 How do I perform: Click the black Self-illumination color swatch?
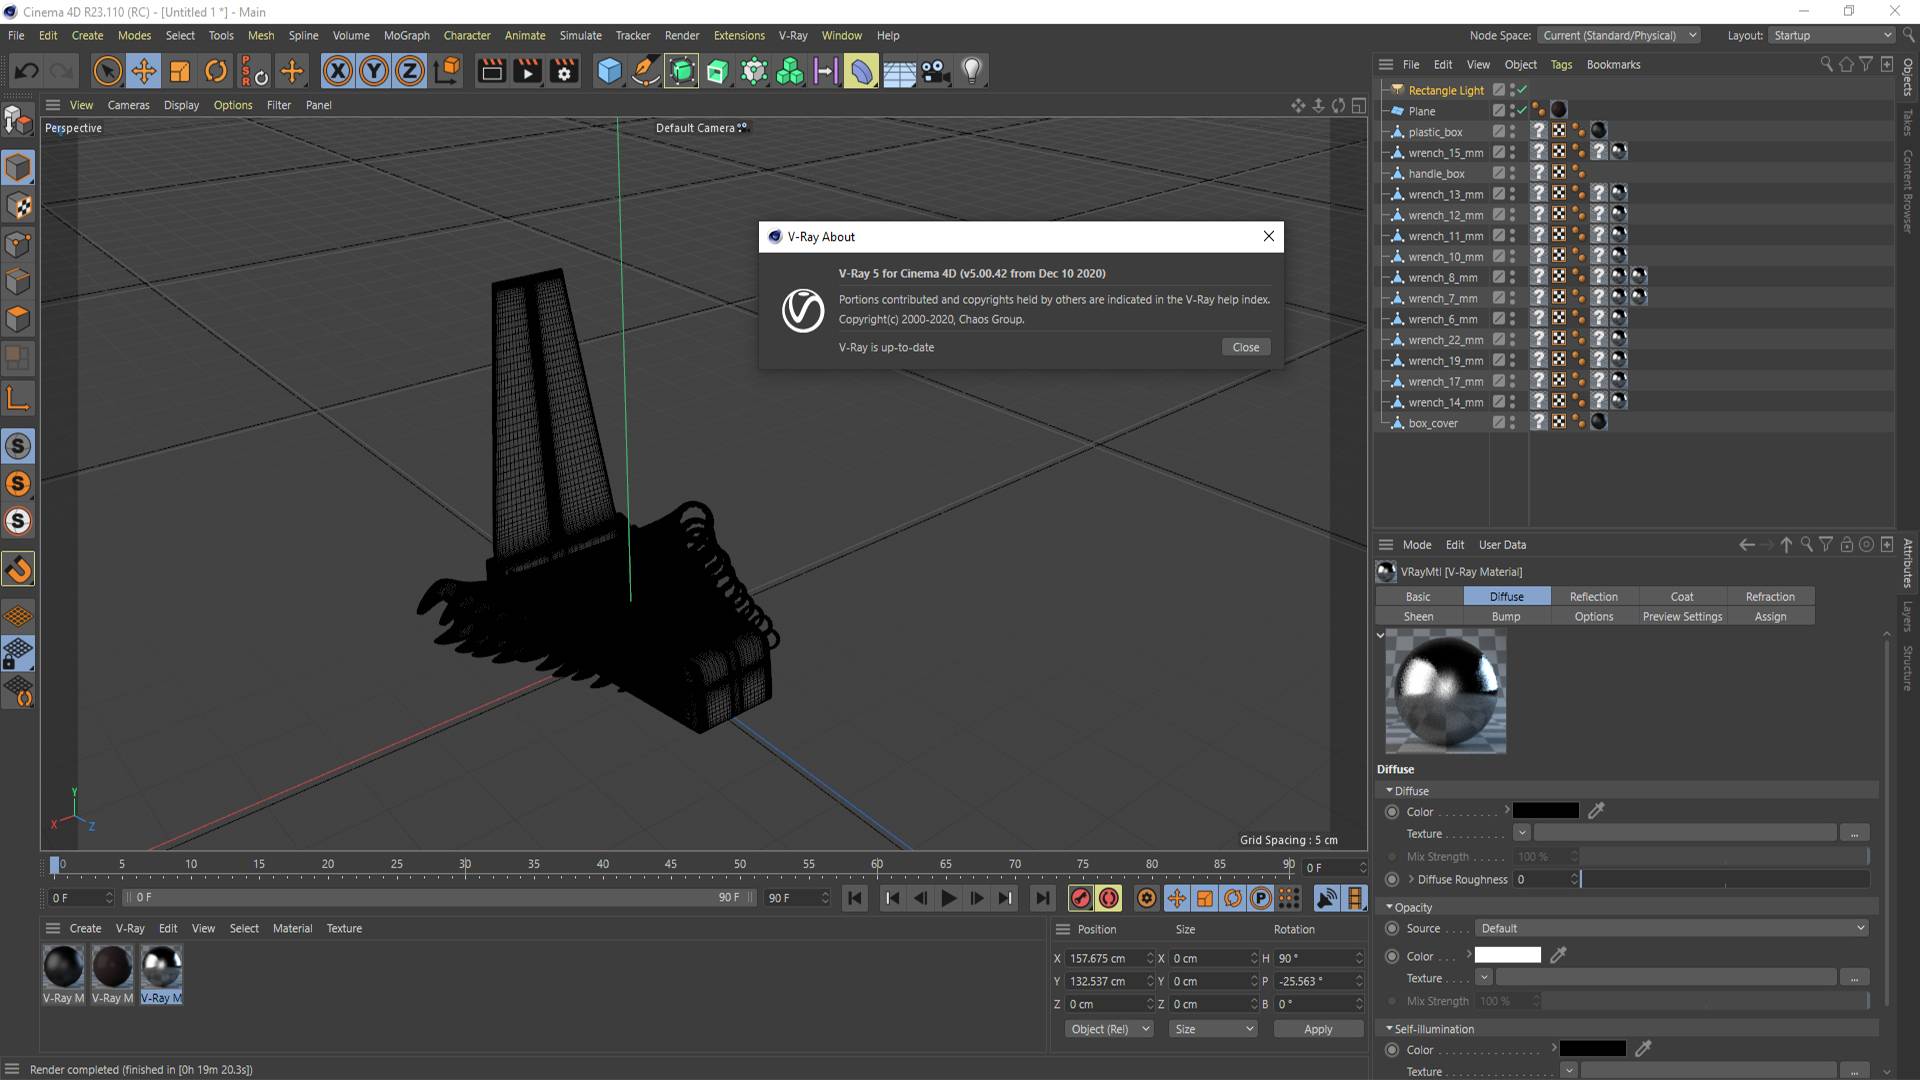[1592, 1049]
